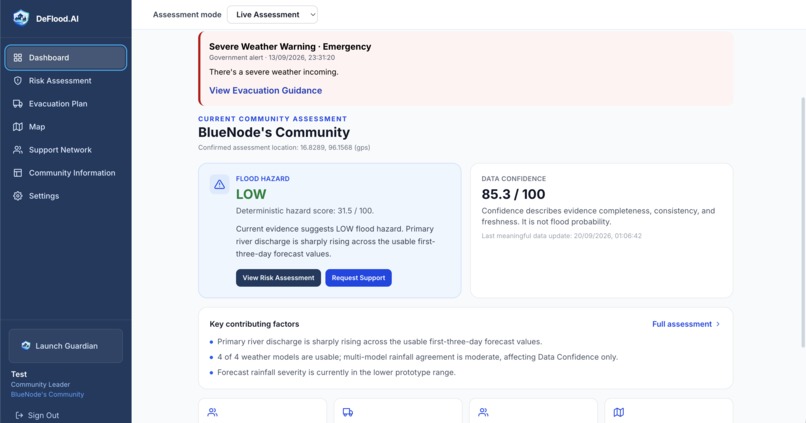Click 'Community Leader' role text

point(40,384)
